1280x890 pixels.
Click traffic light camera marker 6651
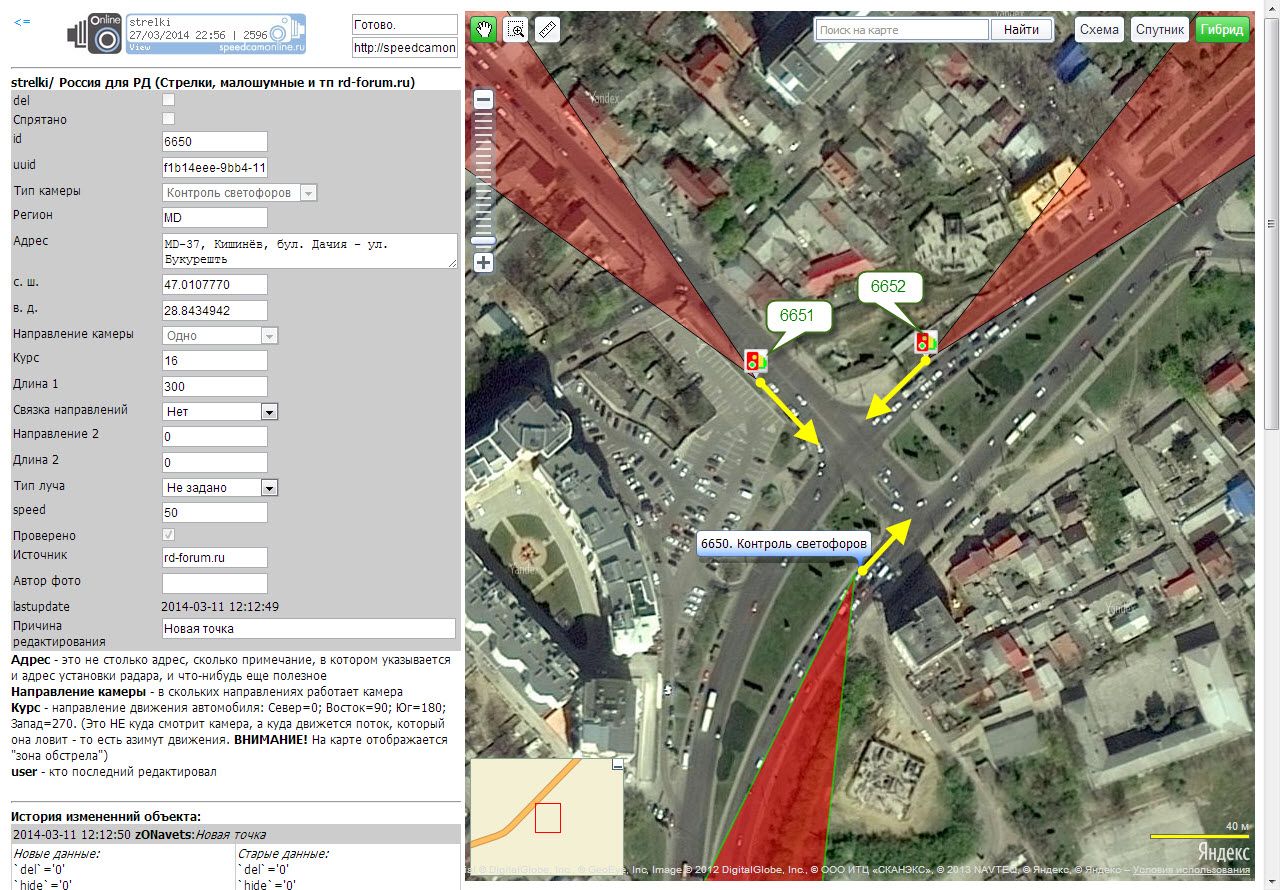756,360
